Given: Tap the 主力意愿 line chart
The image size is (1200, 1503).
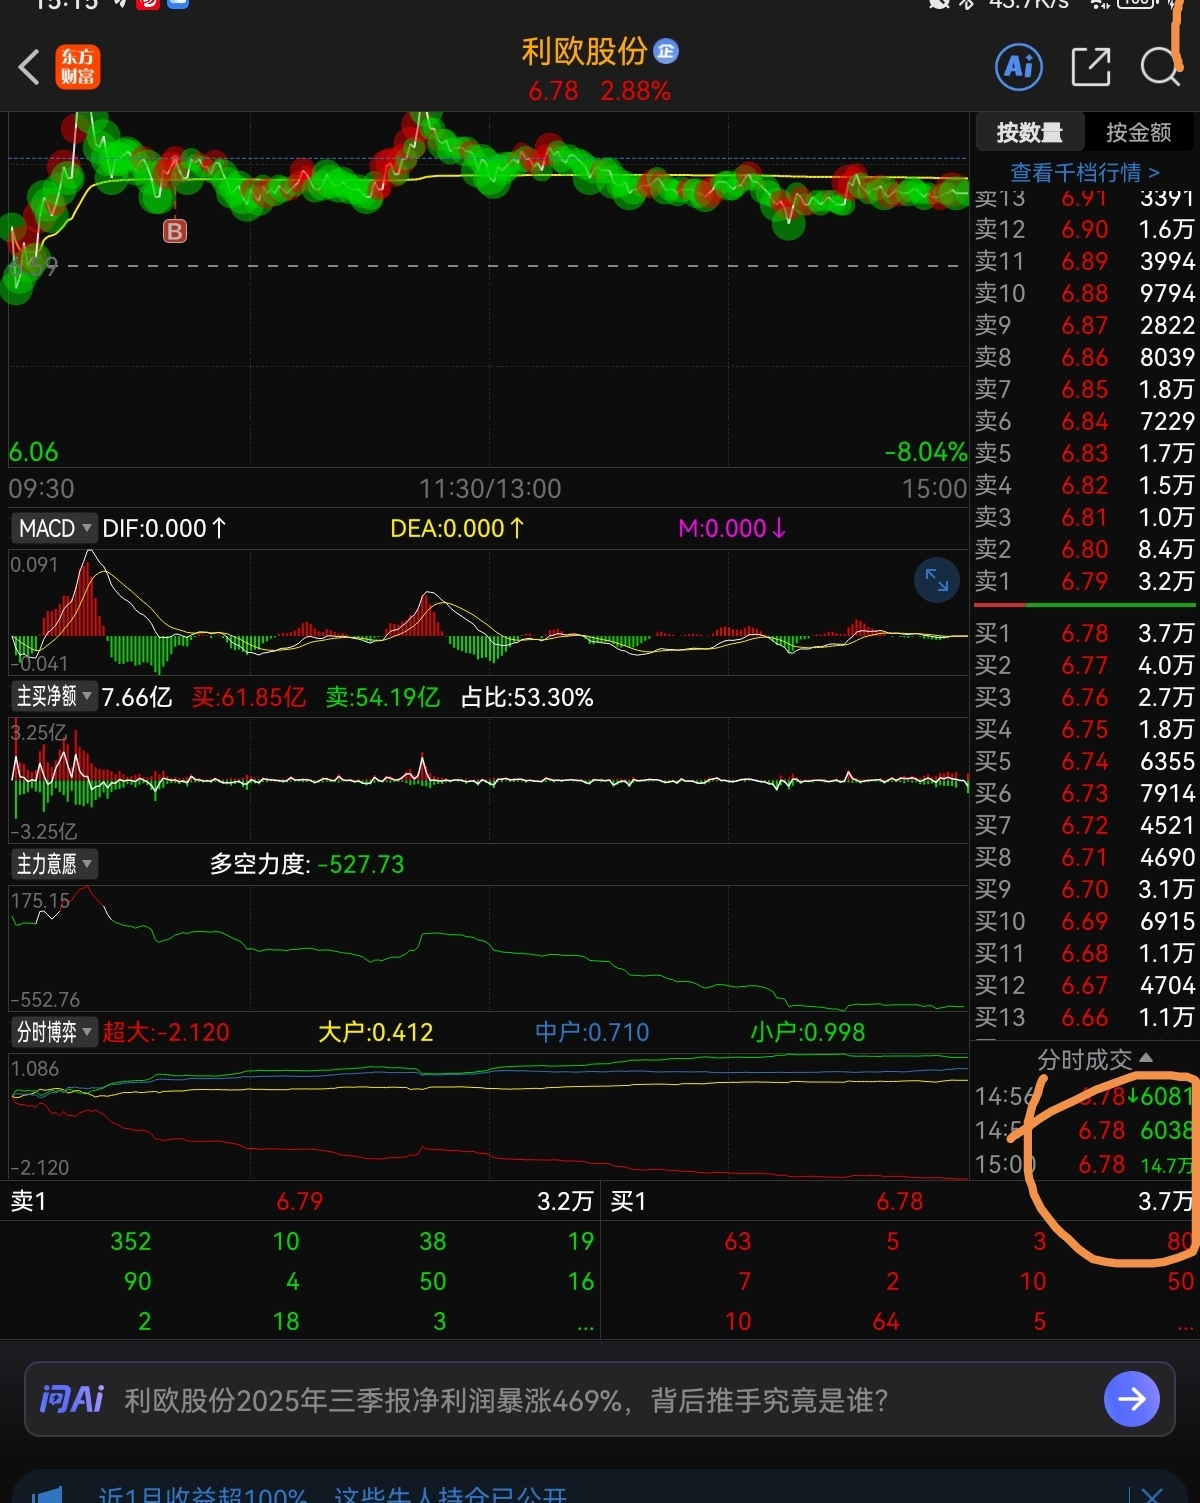Looking at the screenshot, I should click(x=488, y=948).
